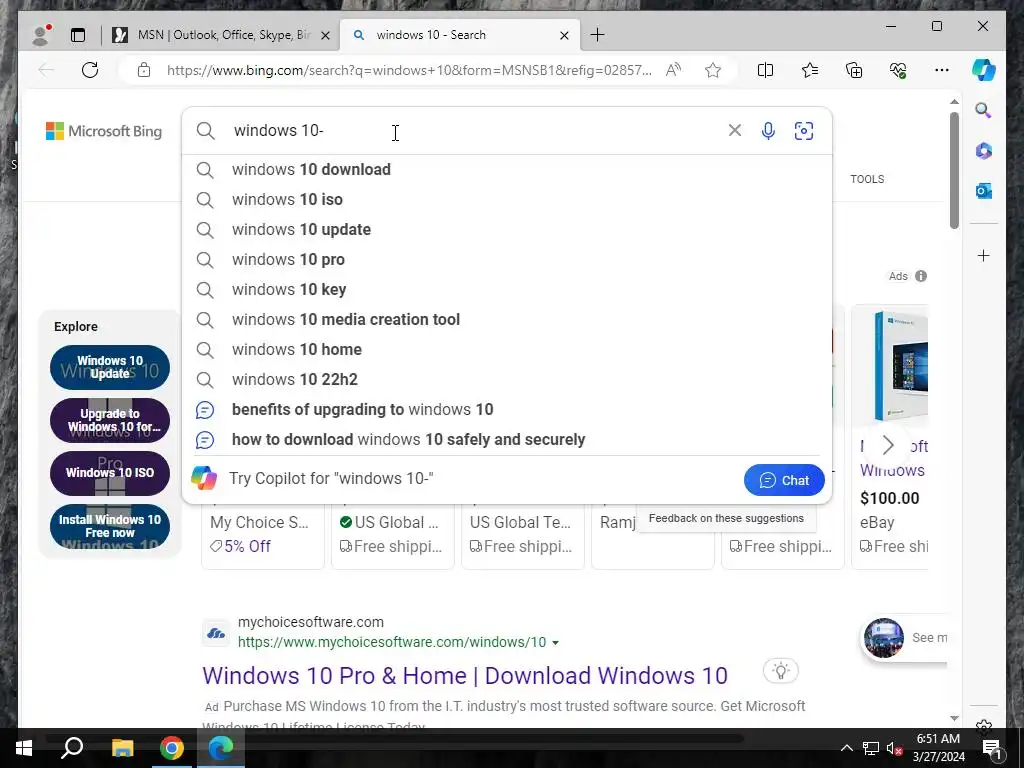Refresh the page with reload icon

(90, 70)
